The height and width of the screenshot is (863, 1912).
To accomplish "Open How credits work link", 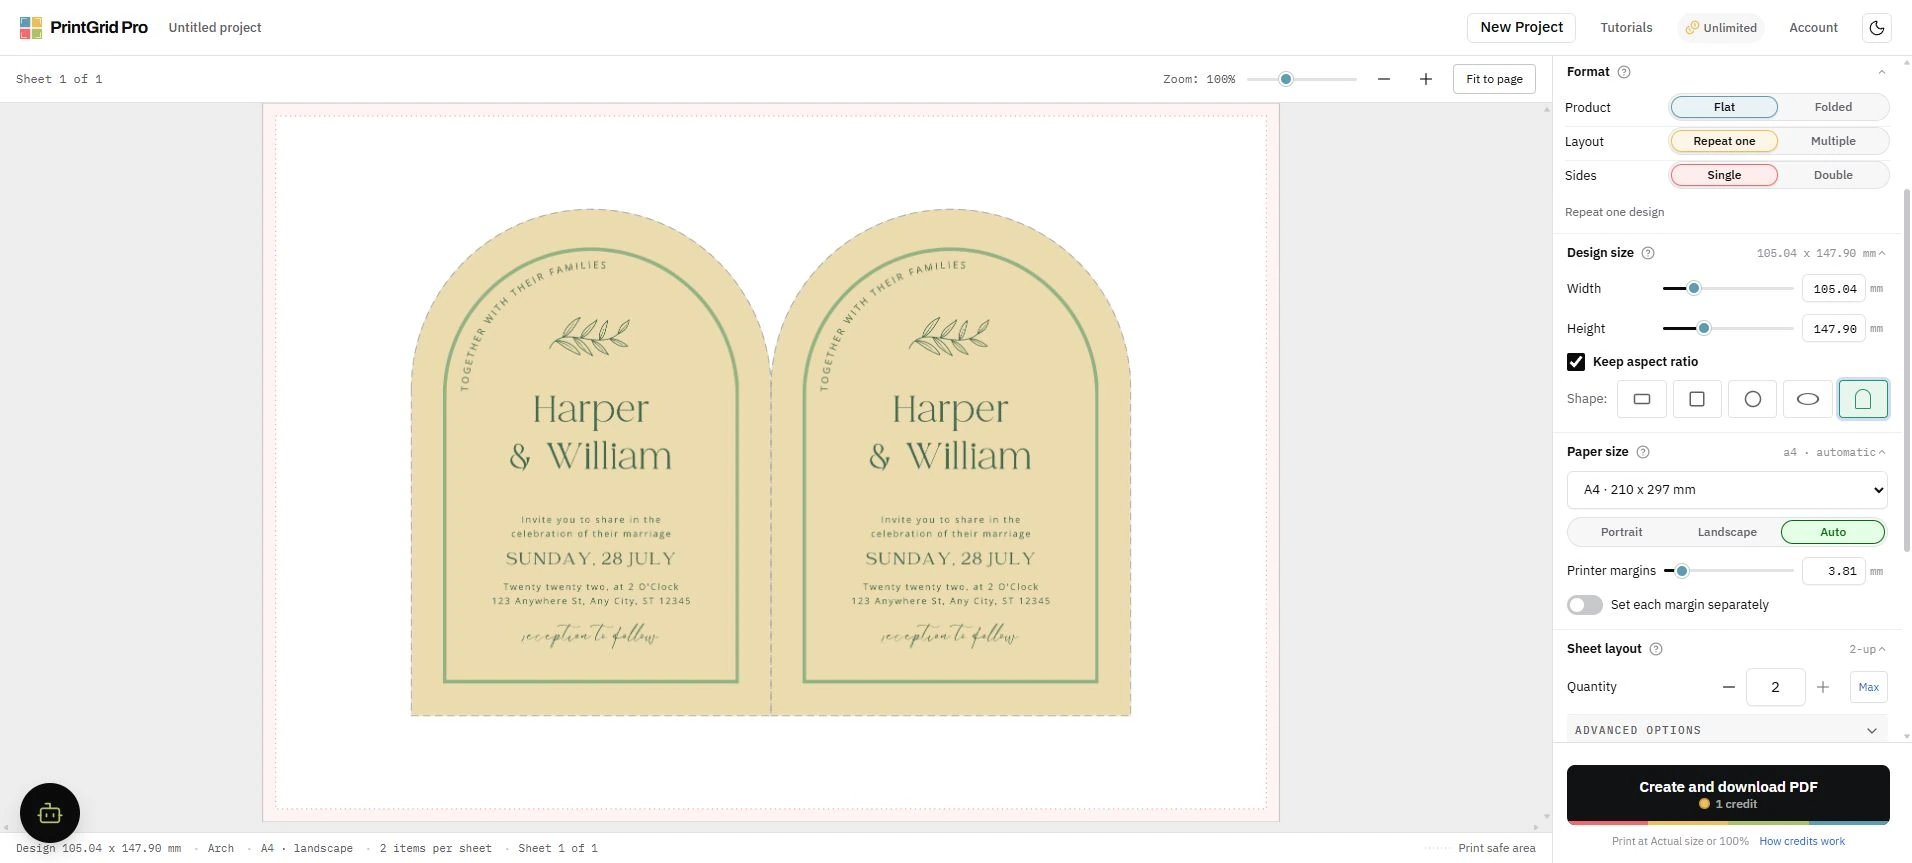I will 1802,841.
